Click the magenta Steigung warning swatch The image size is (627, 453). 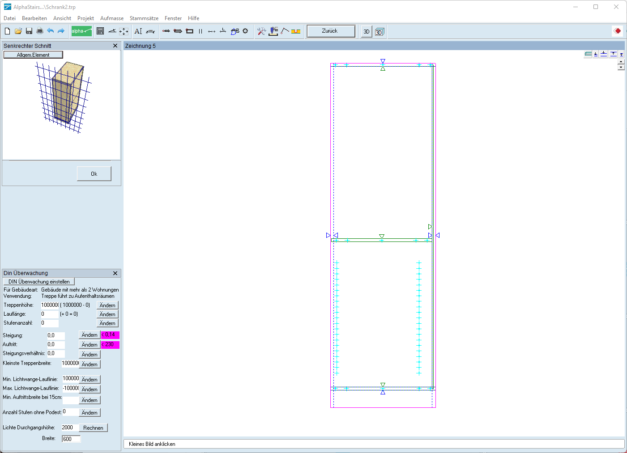110,335
